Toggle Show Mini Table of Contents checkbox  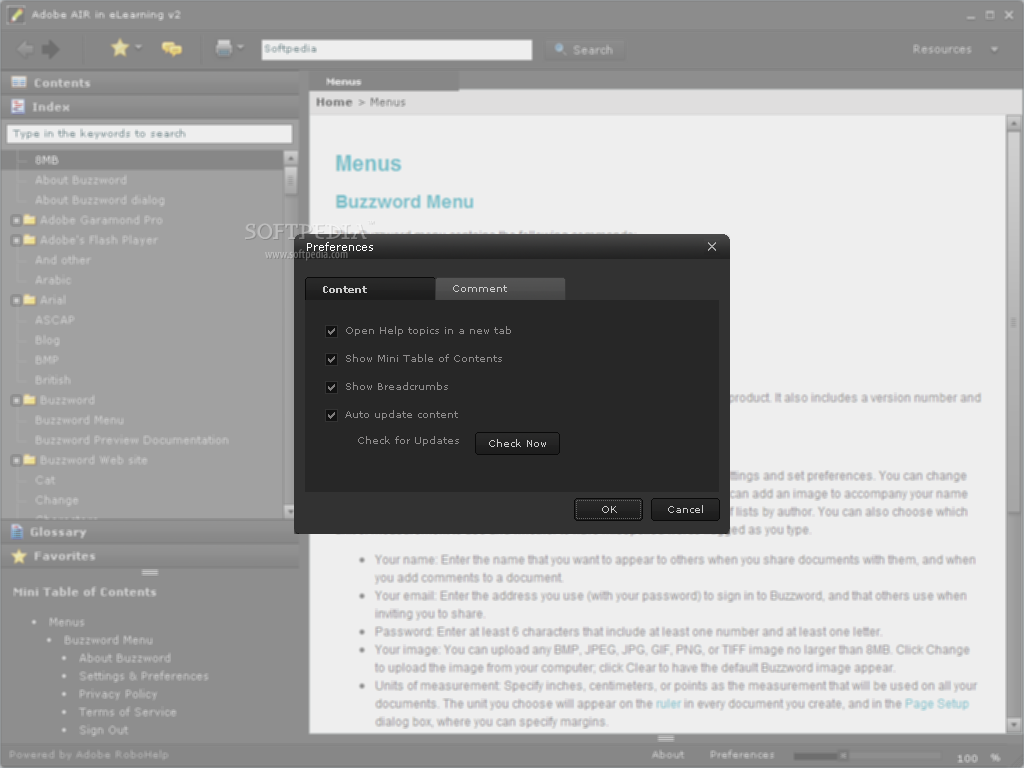(x=332, y=359)
